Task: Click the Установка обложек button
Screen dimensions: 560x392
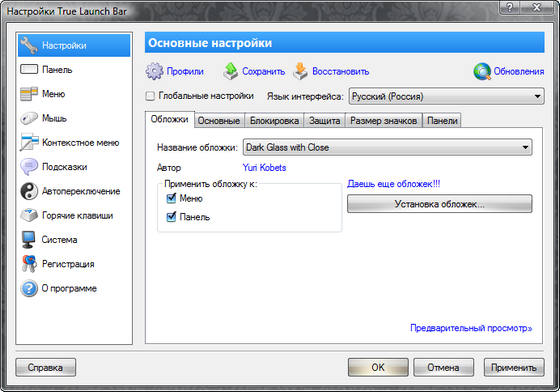Action: click(440, 204)
